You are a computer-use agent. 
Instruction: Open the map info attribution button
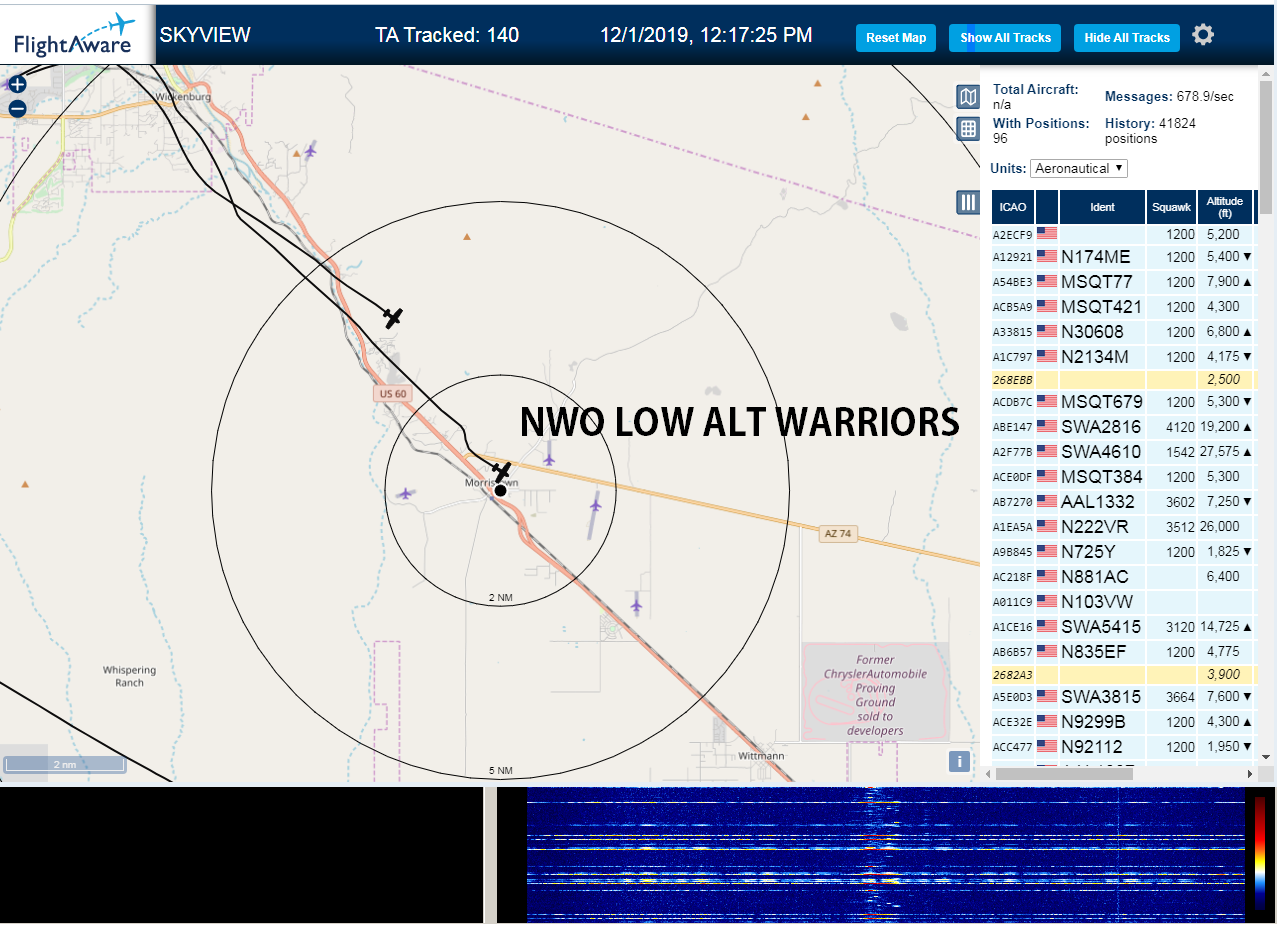click(x=959, y=762)
